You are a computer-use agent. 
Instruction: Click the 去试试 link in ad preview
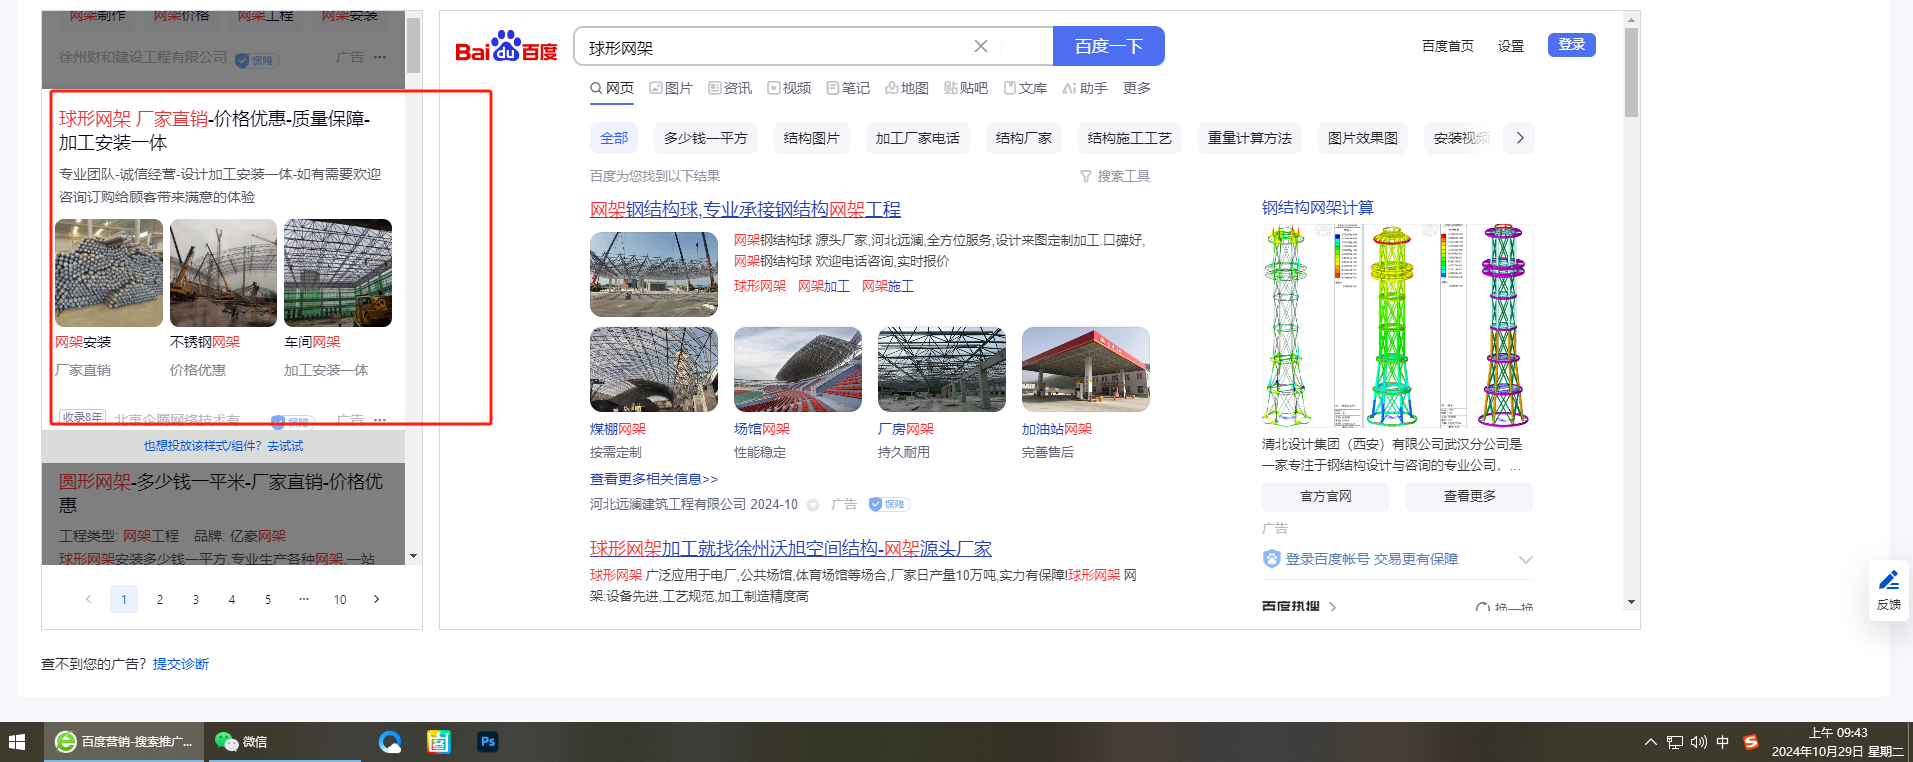coord(285,446)
